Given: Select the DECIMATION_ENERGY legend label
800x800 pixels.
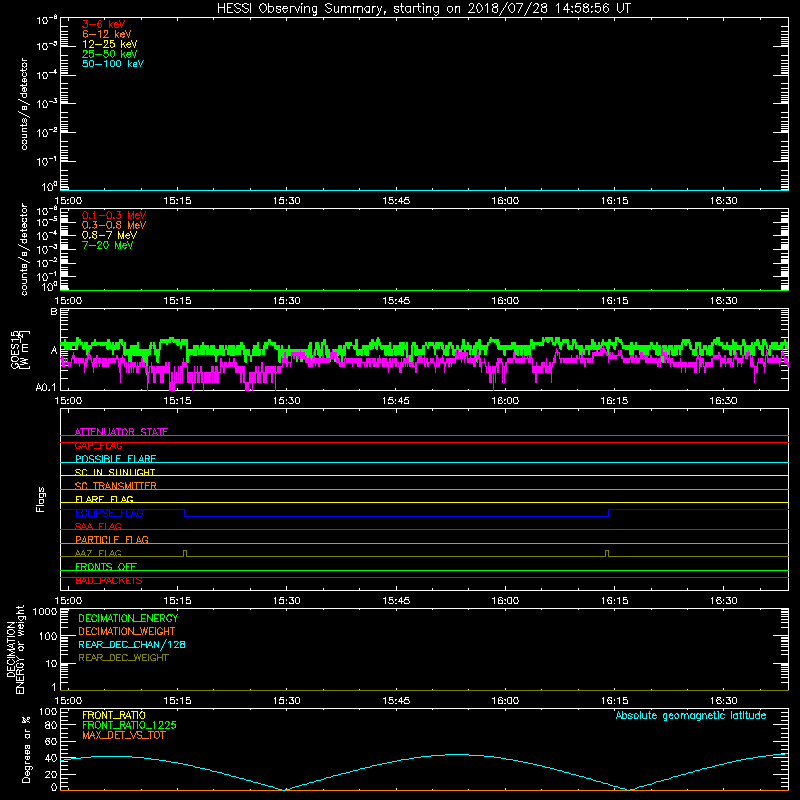Looking at the screenshot, I should click(x=128, y=618).
